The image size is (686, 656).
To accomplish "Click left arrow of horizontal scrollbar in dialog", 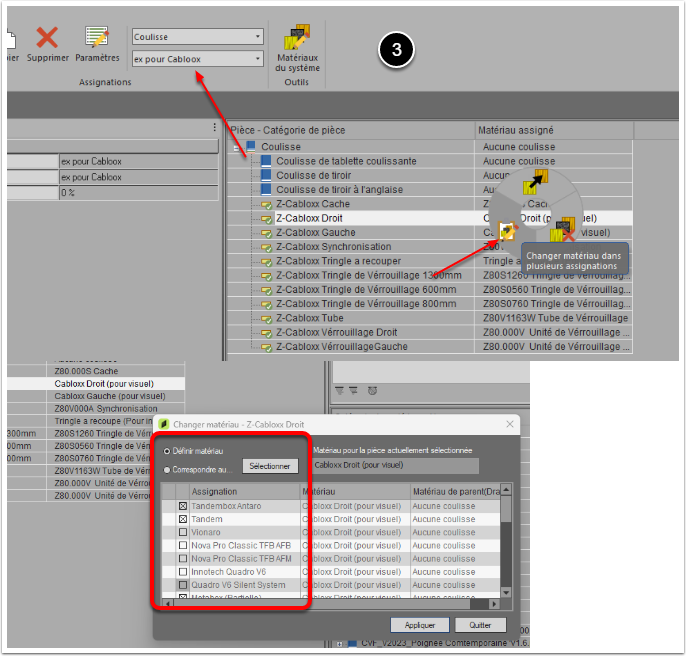I will [x=168, y=604].
